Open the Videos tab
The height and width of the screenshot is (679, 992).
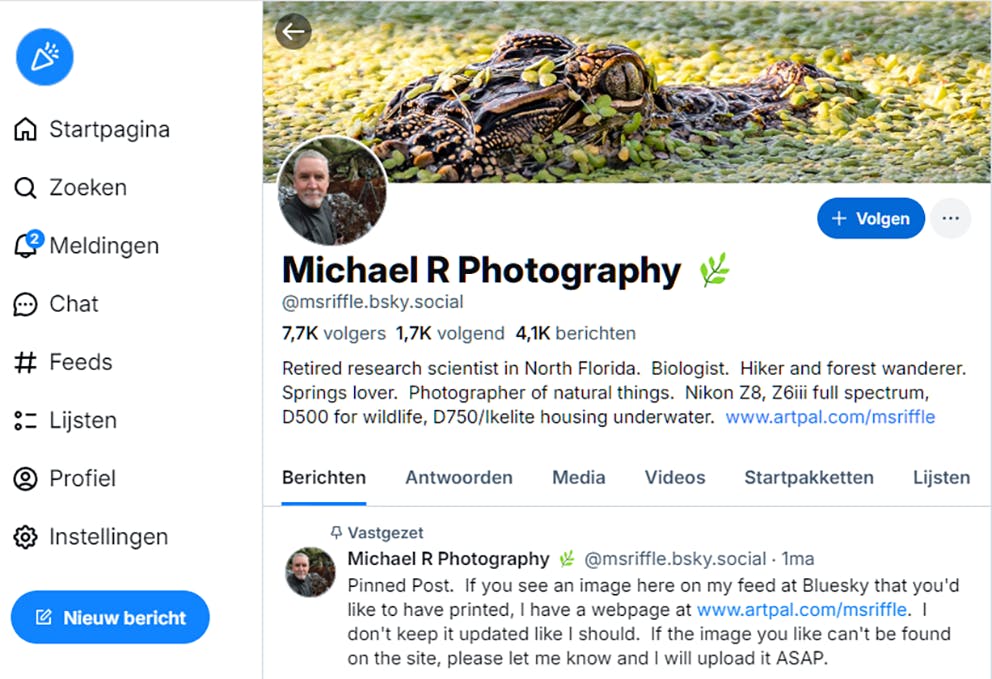tap(675, 477)
